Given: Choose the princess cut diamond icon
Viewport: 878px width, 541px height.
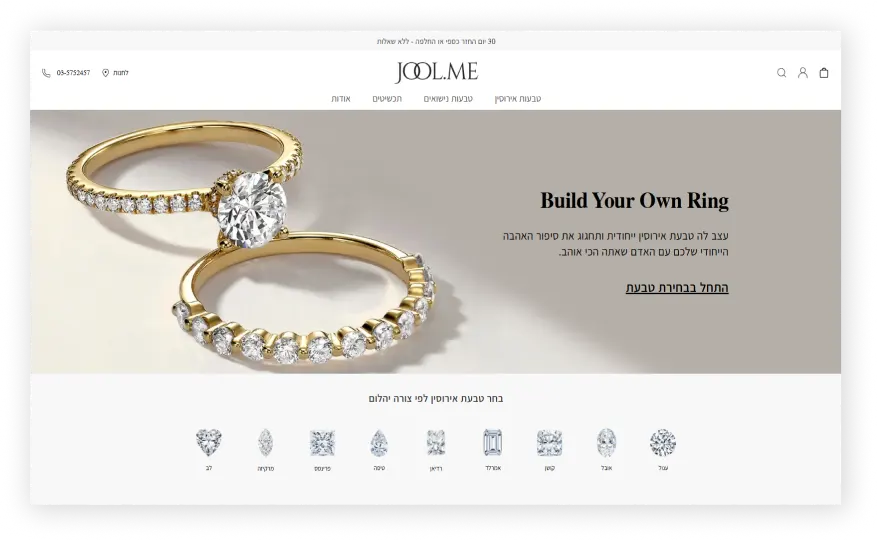Looking at the screenshot, I should coord(323,443).
